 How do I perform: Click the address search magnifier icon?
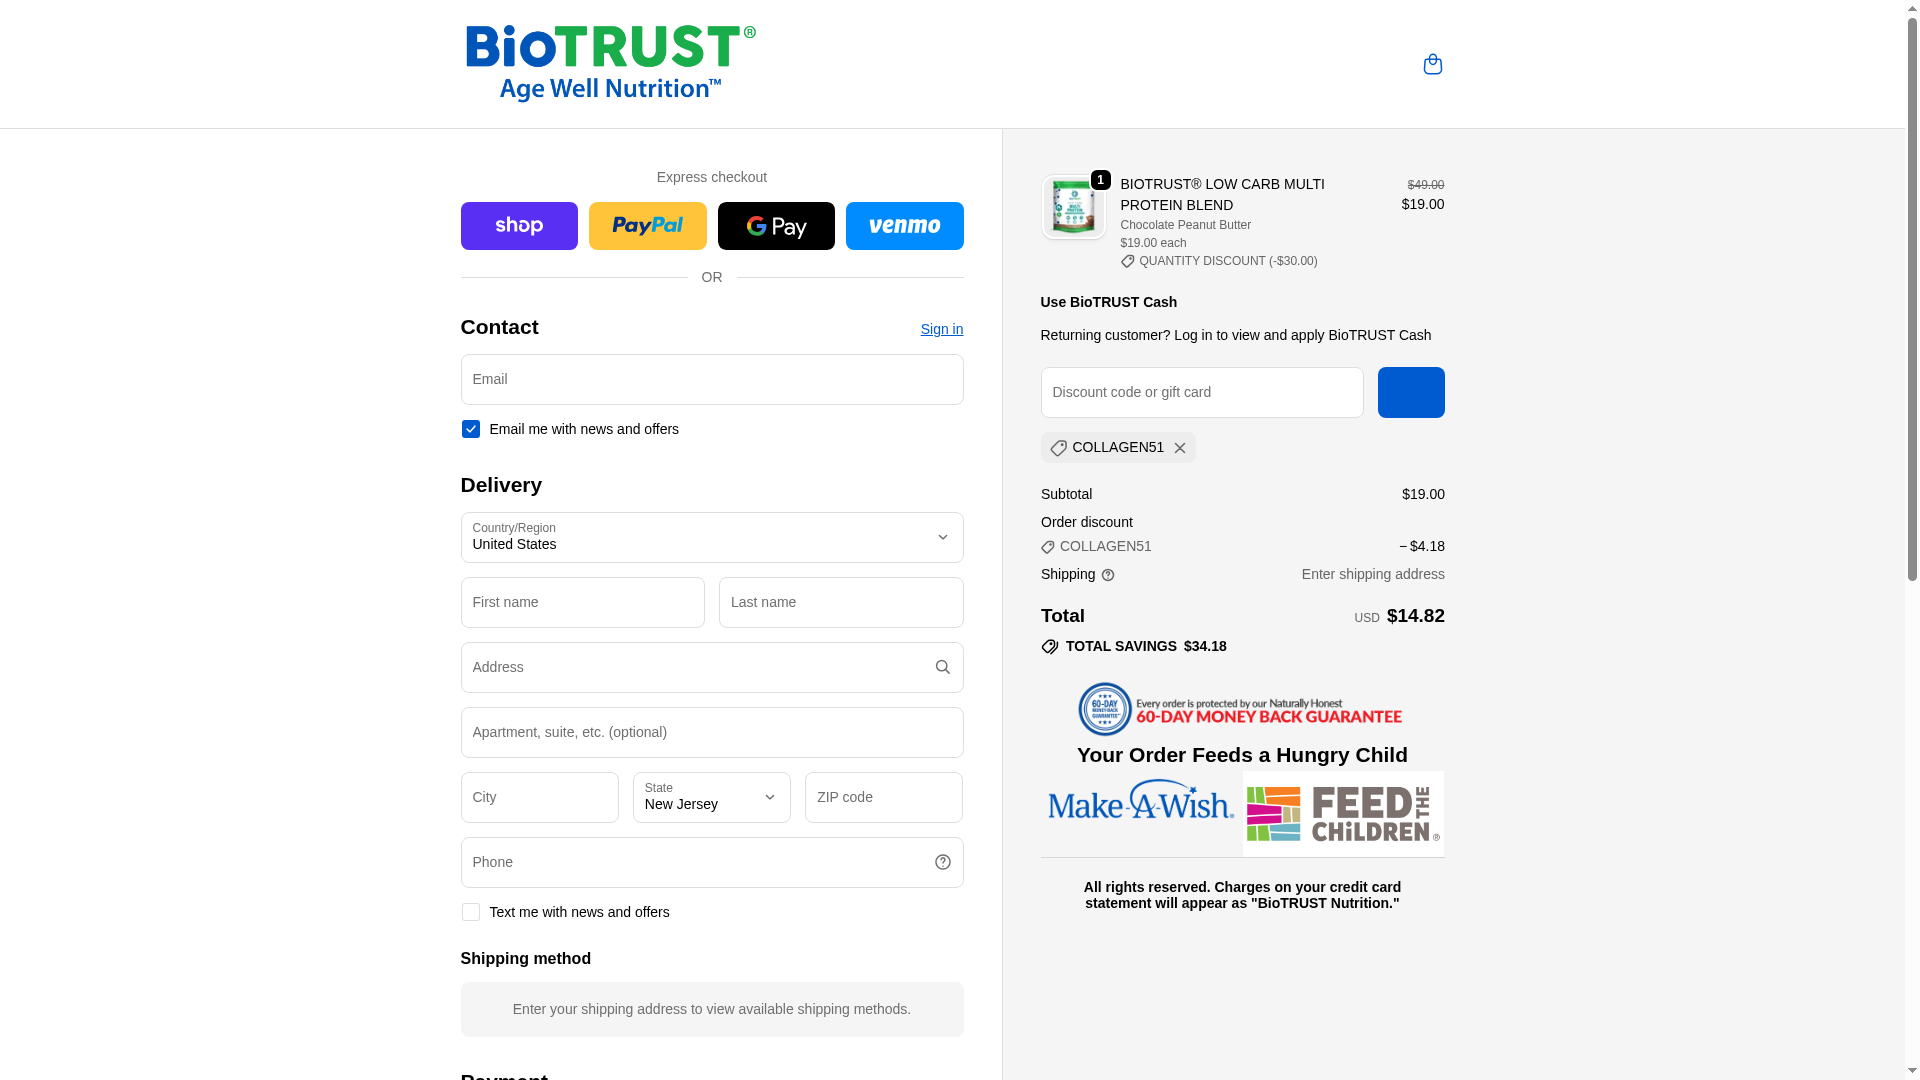coord(942,667)
